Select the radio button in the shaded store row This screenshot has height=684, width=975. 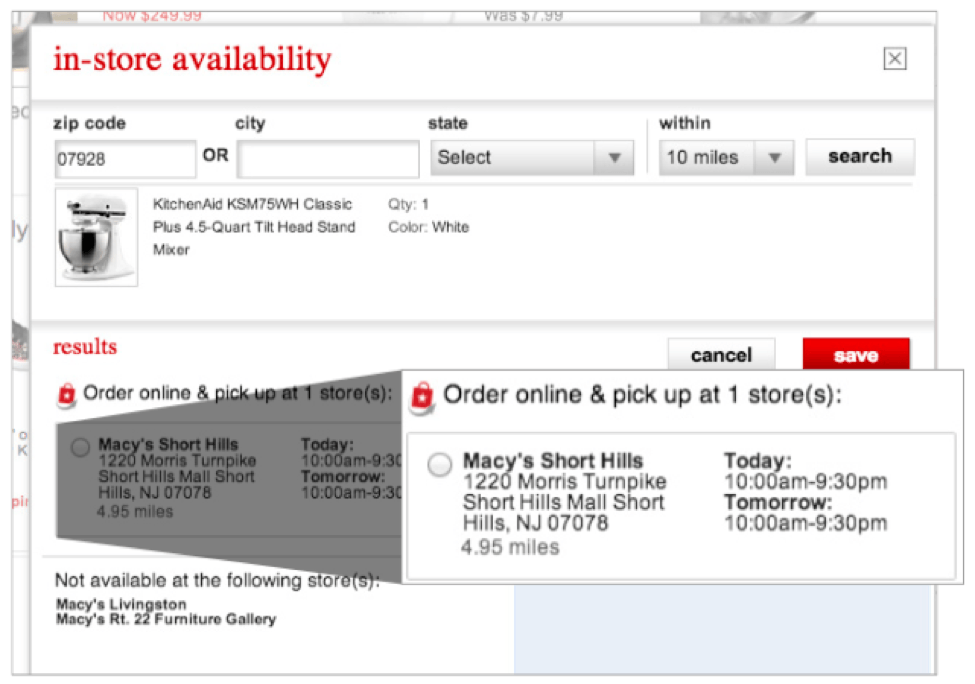click(81, 448)
